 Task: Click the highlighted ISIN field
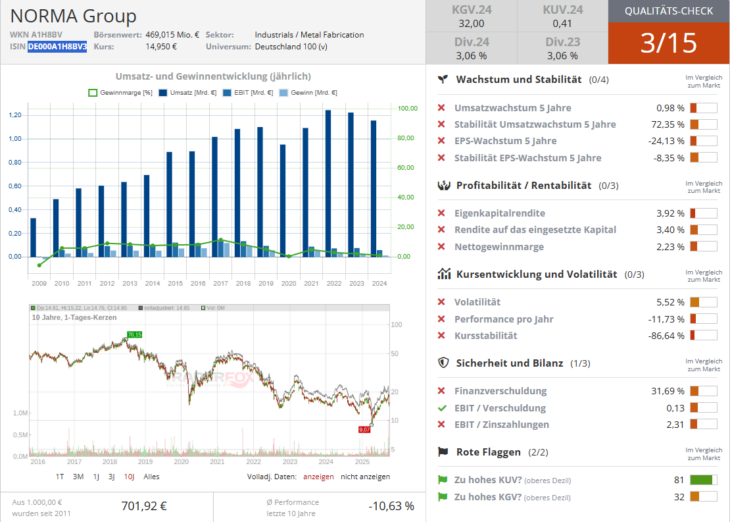click(57, 47)
